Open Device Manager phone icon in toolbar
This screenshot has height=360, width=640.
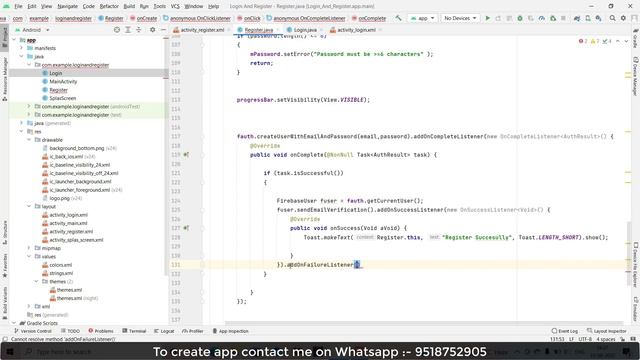pyautogui.click(x=588, y=18)
